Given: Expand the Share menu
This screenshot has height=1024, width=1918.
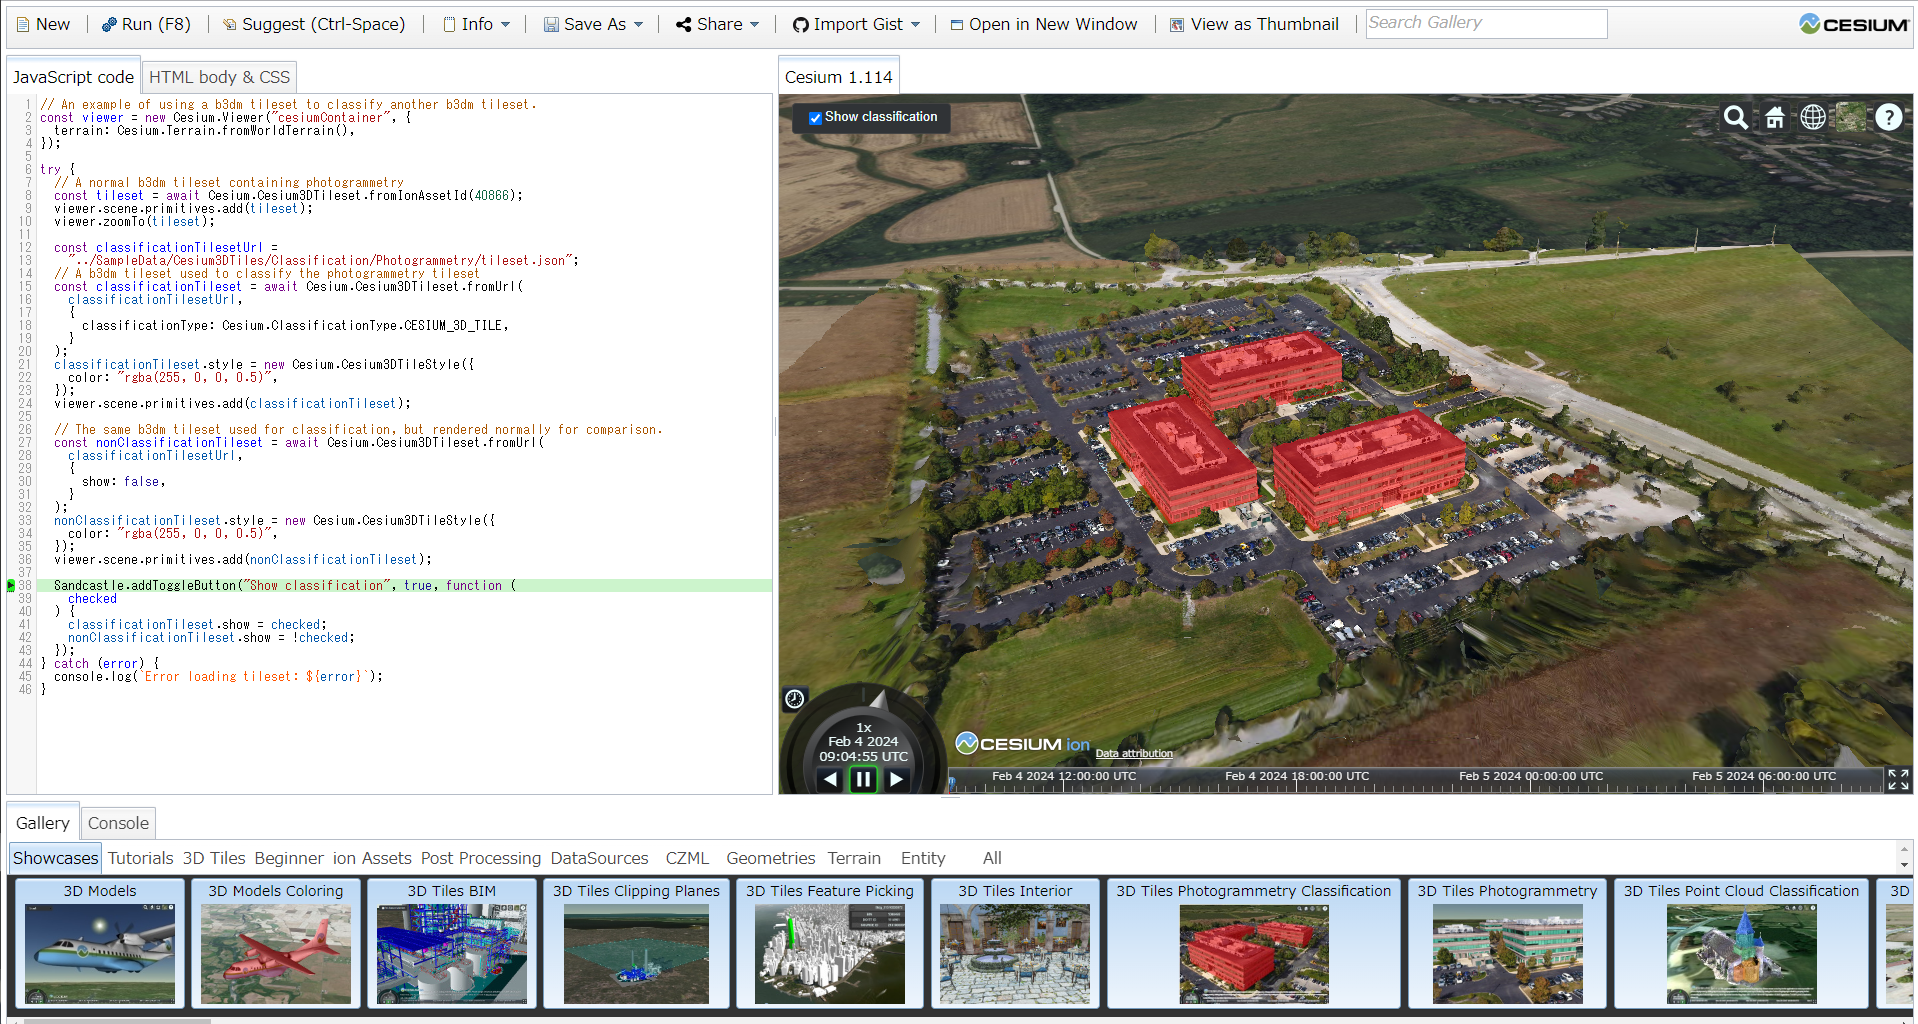Looking at the screenshot, I should [716, 23].
